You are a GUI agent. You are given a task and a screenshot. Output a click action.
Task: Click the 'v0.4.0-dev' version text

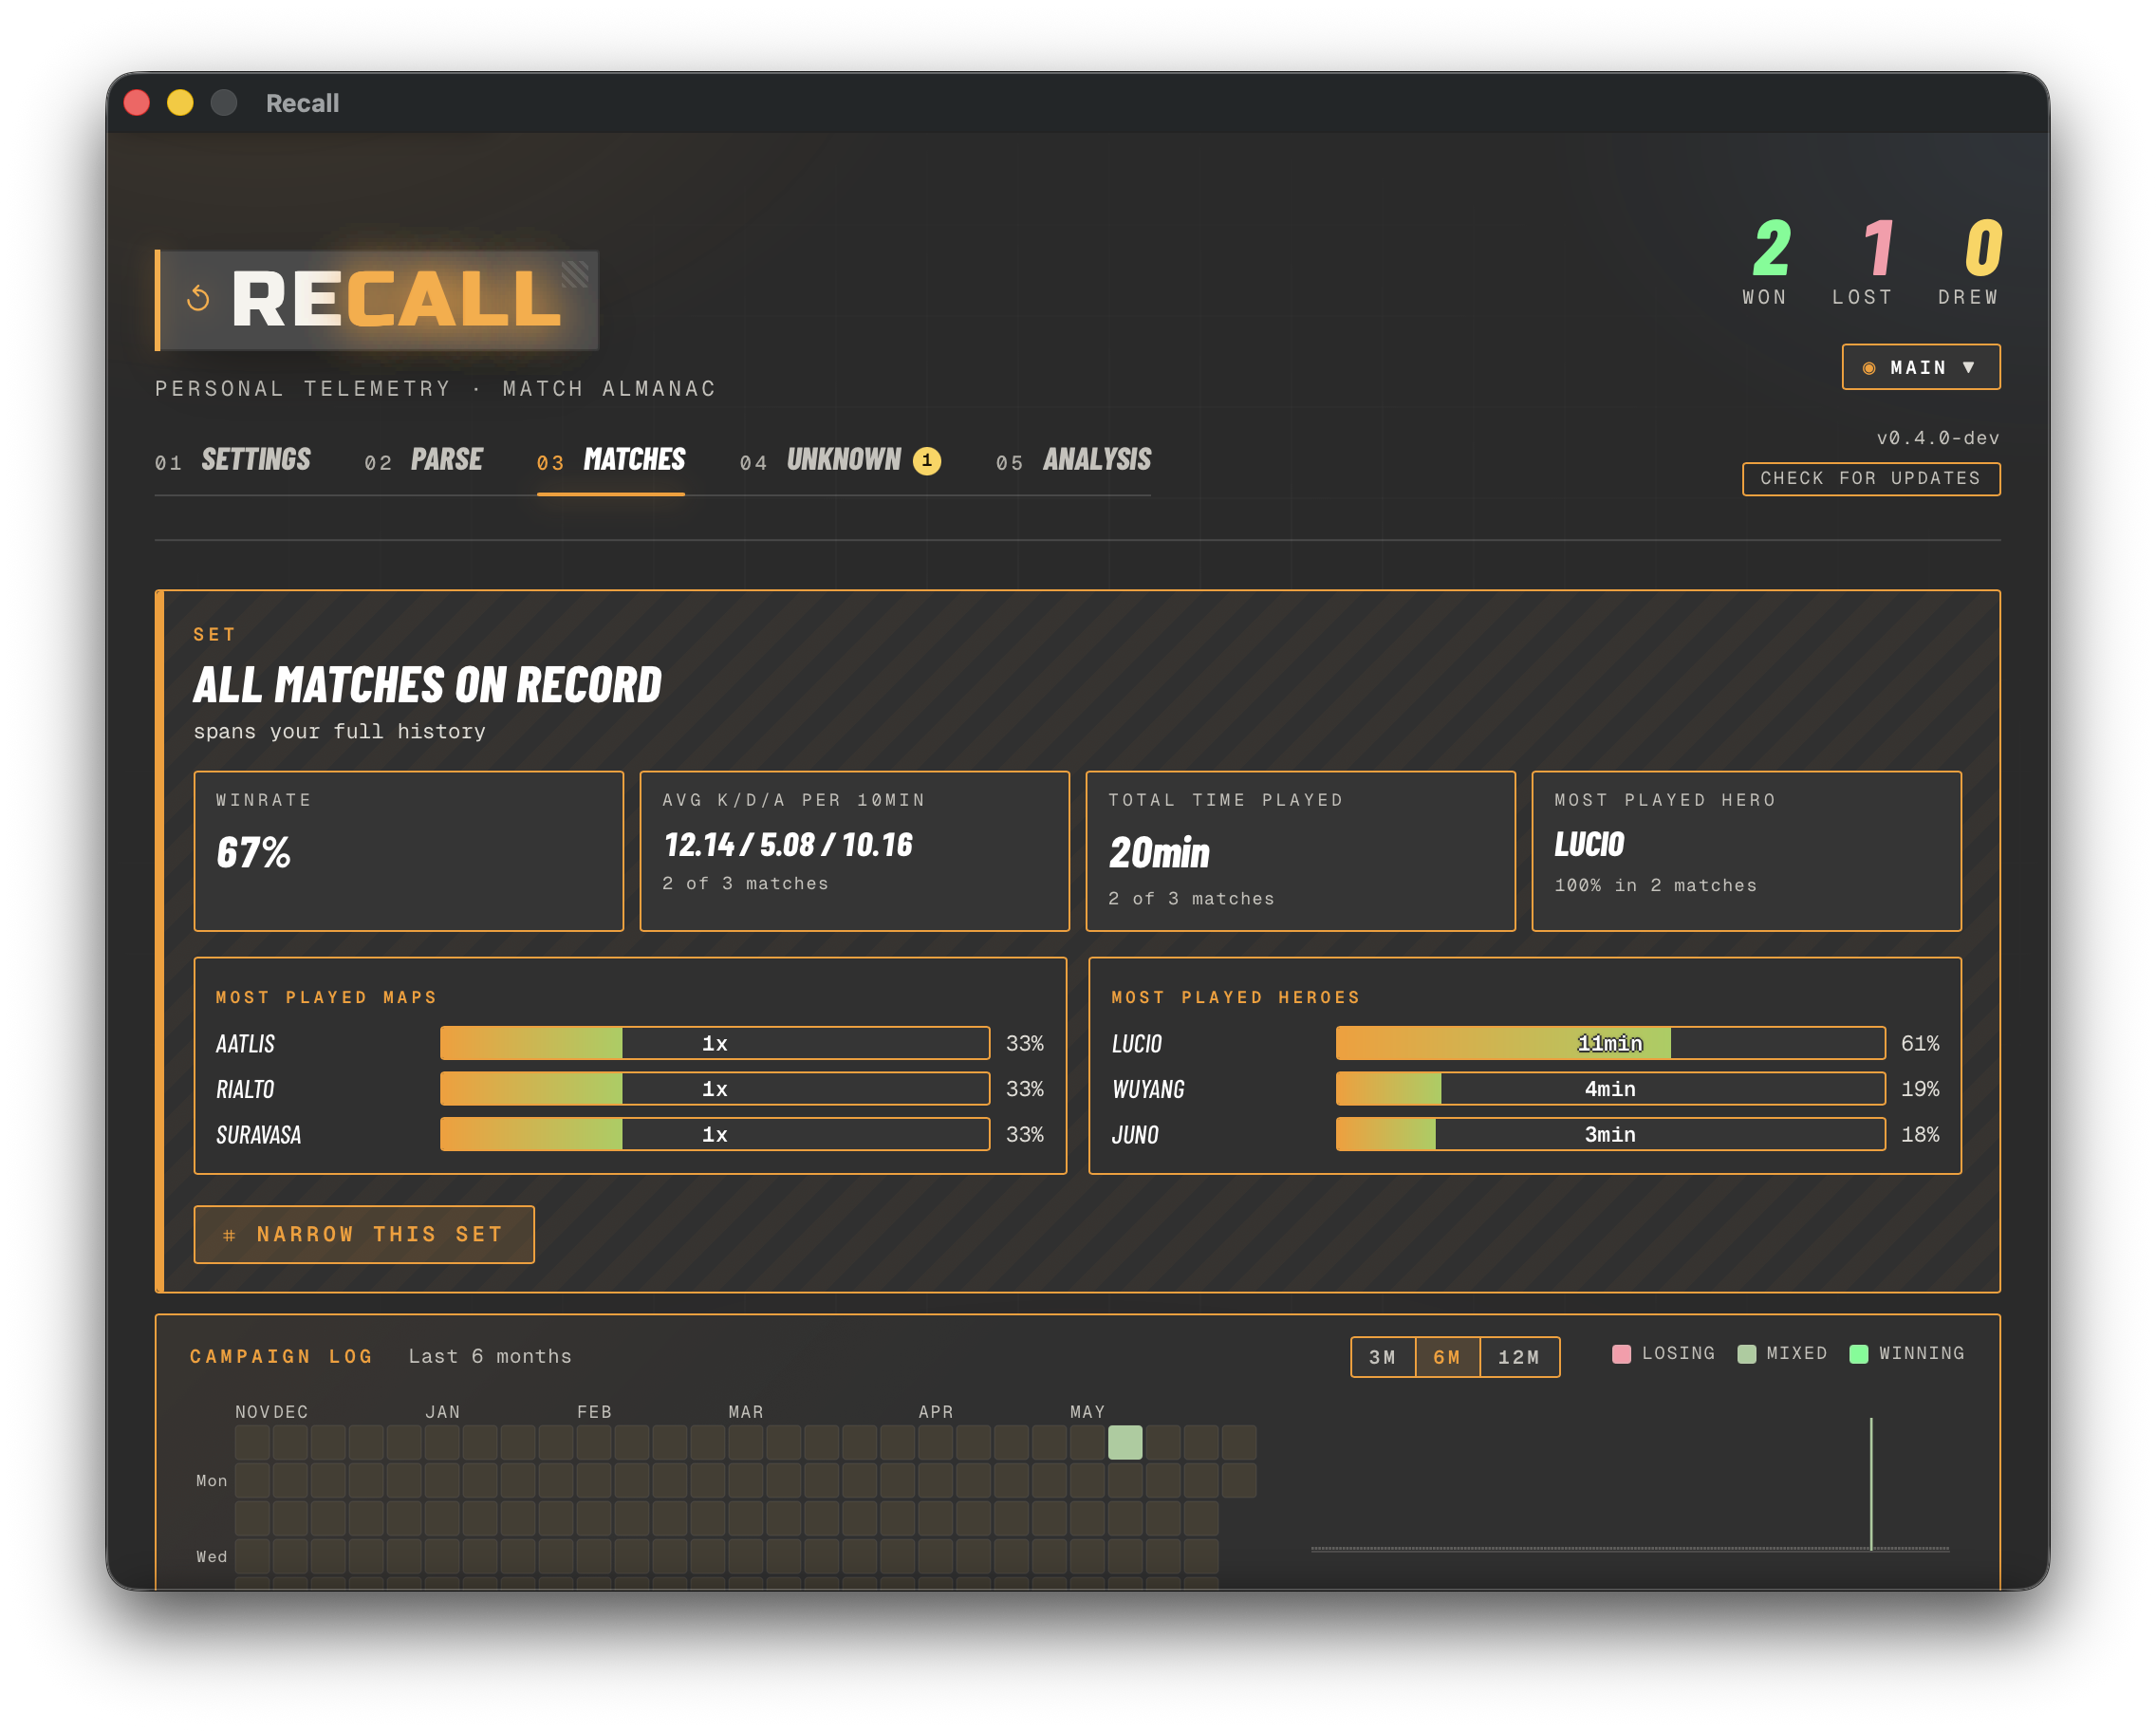[1937, 437]
